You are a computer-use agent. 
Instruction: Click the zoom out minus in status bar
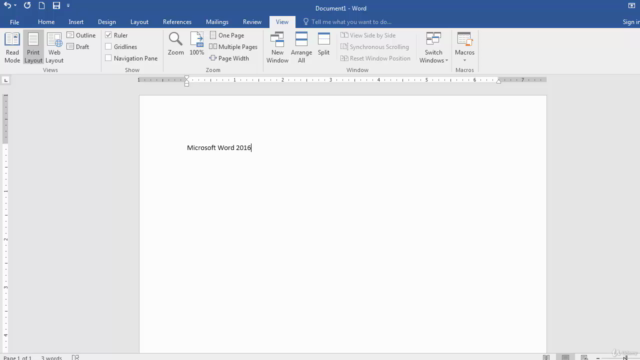click(x=598, y=358)
